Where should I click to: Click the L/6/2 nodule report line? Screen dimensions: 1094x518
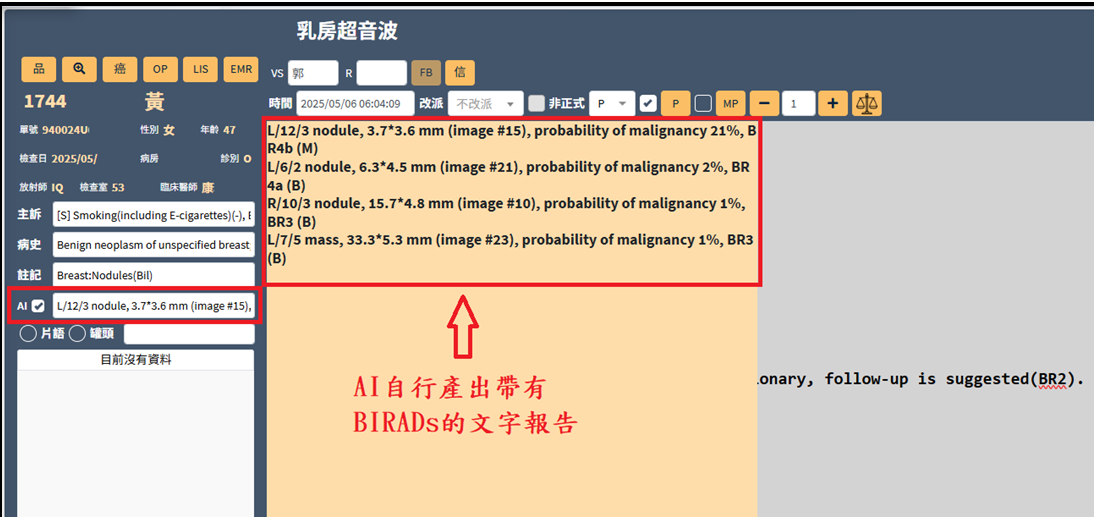[509, 177]
